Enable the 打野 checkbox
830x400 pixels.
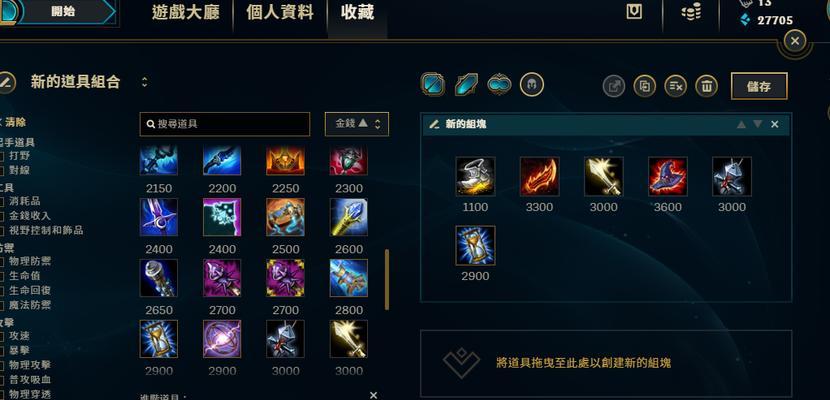(x=2, y=156)
